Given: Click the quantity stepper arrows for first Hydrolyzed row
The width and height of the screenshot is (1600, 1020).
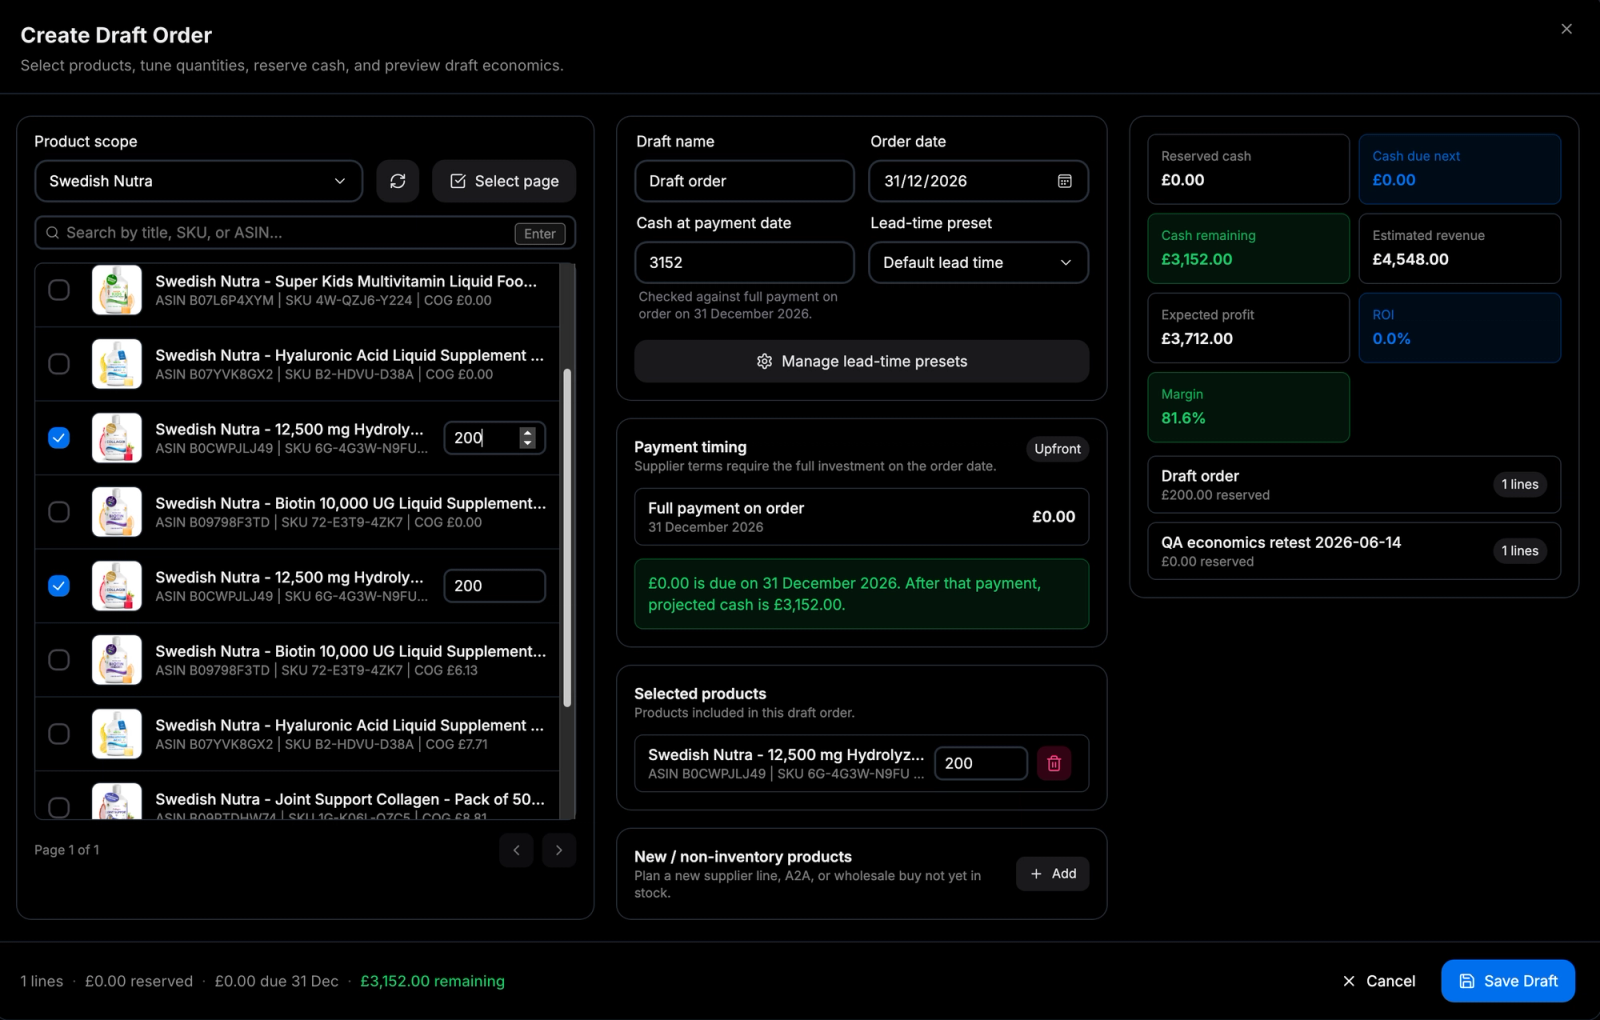Looking at the screenshot, I should [528, 438].
